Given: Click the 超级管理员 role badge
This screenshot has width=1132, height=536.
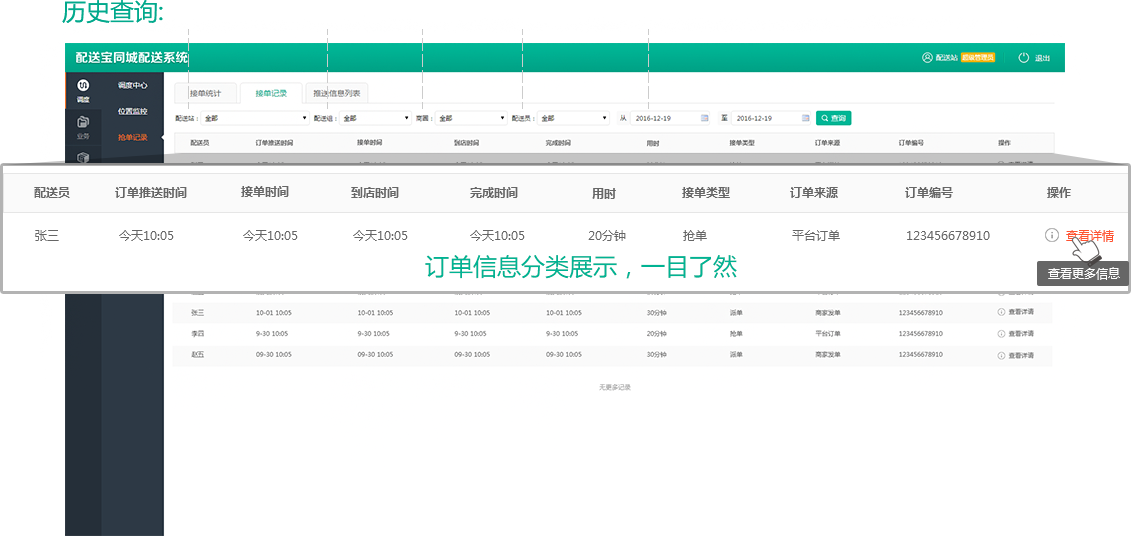Looking at the screenshot, I should pyautogui.click(x=978, y=58).
